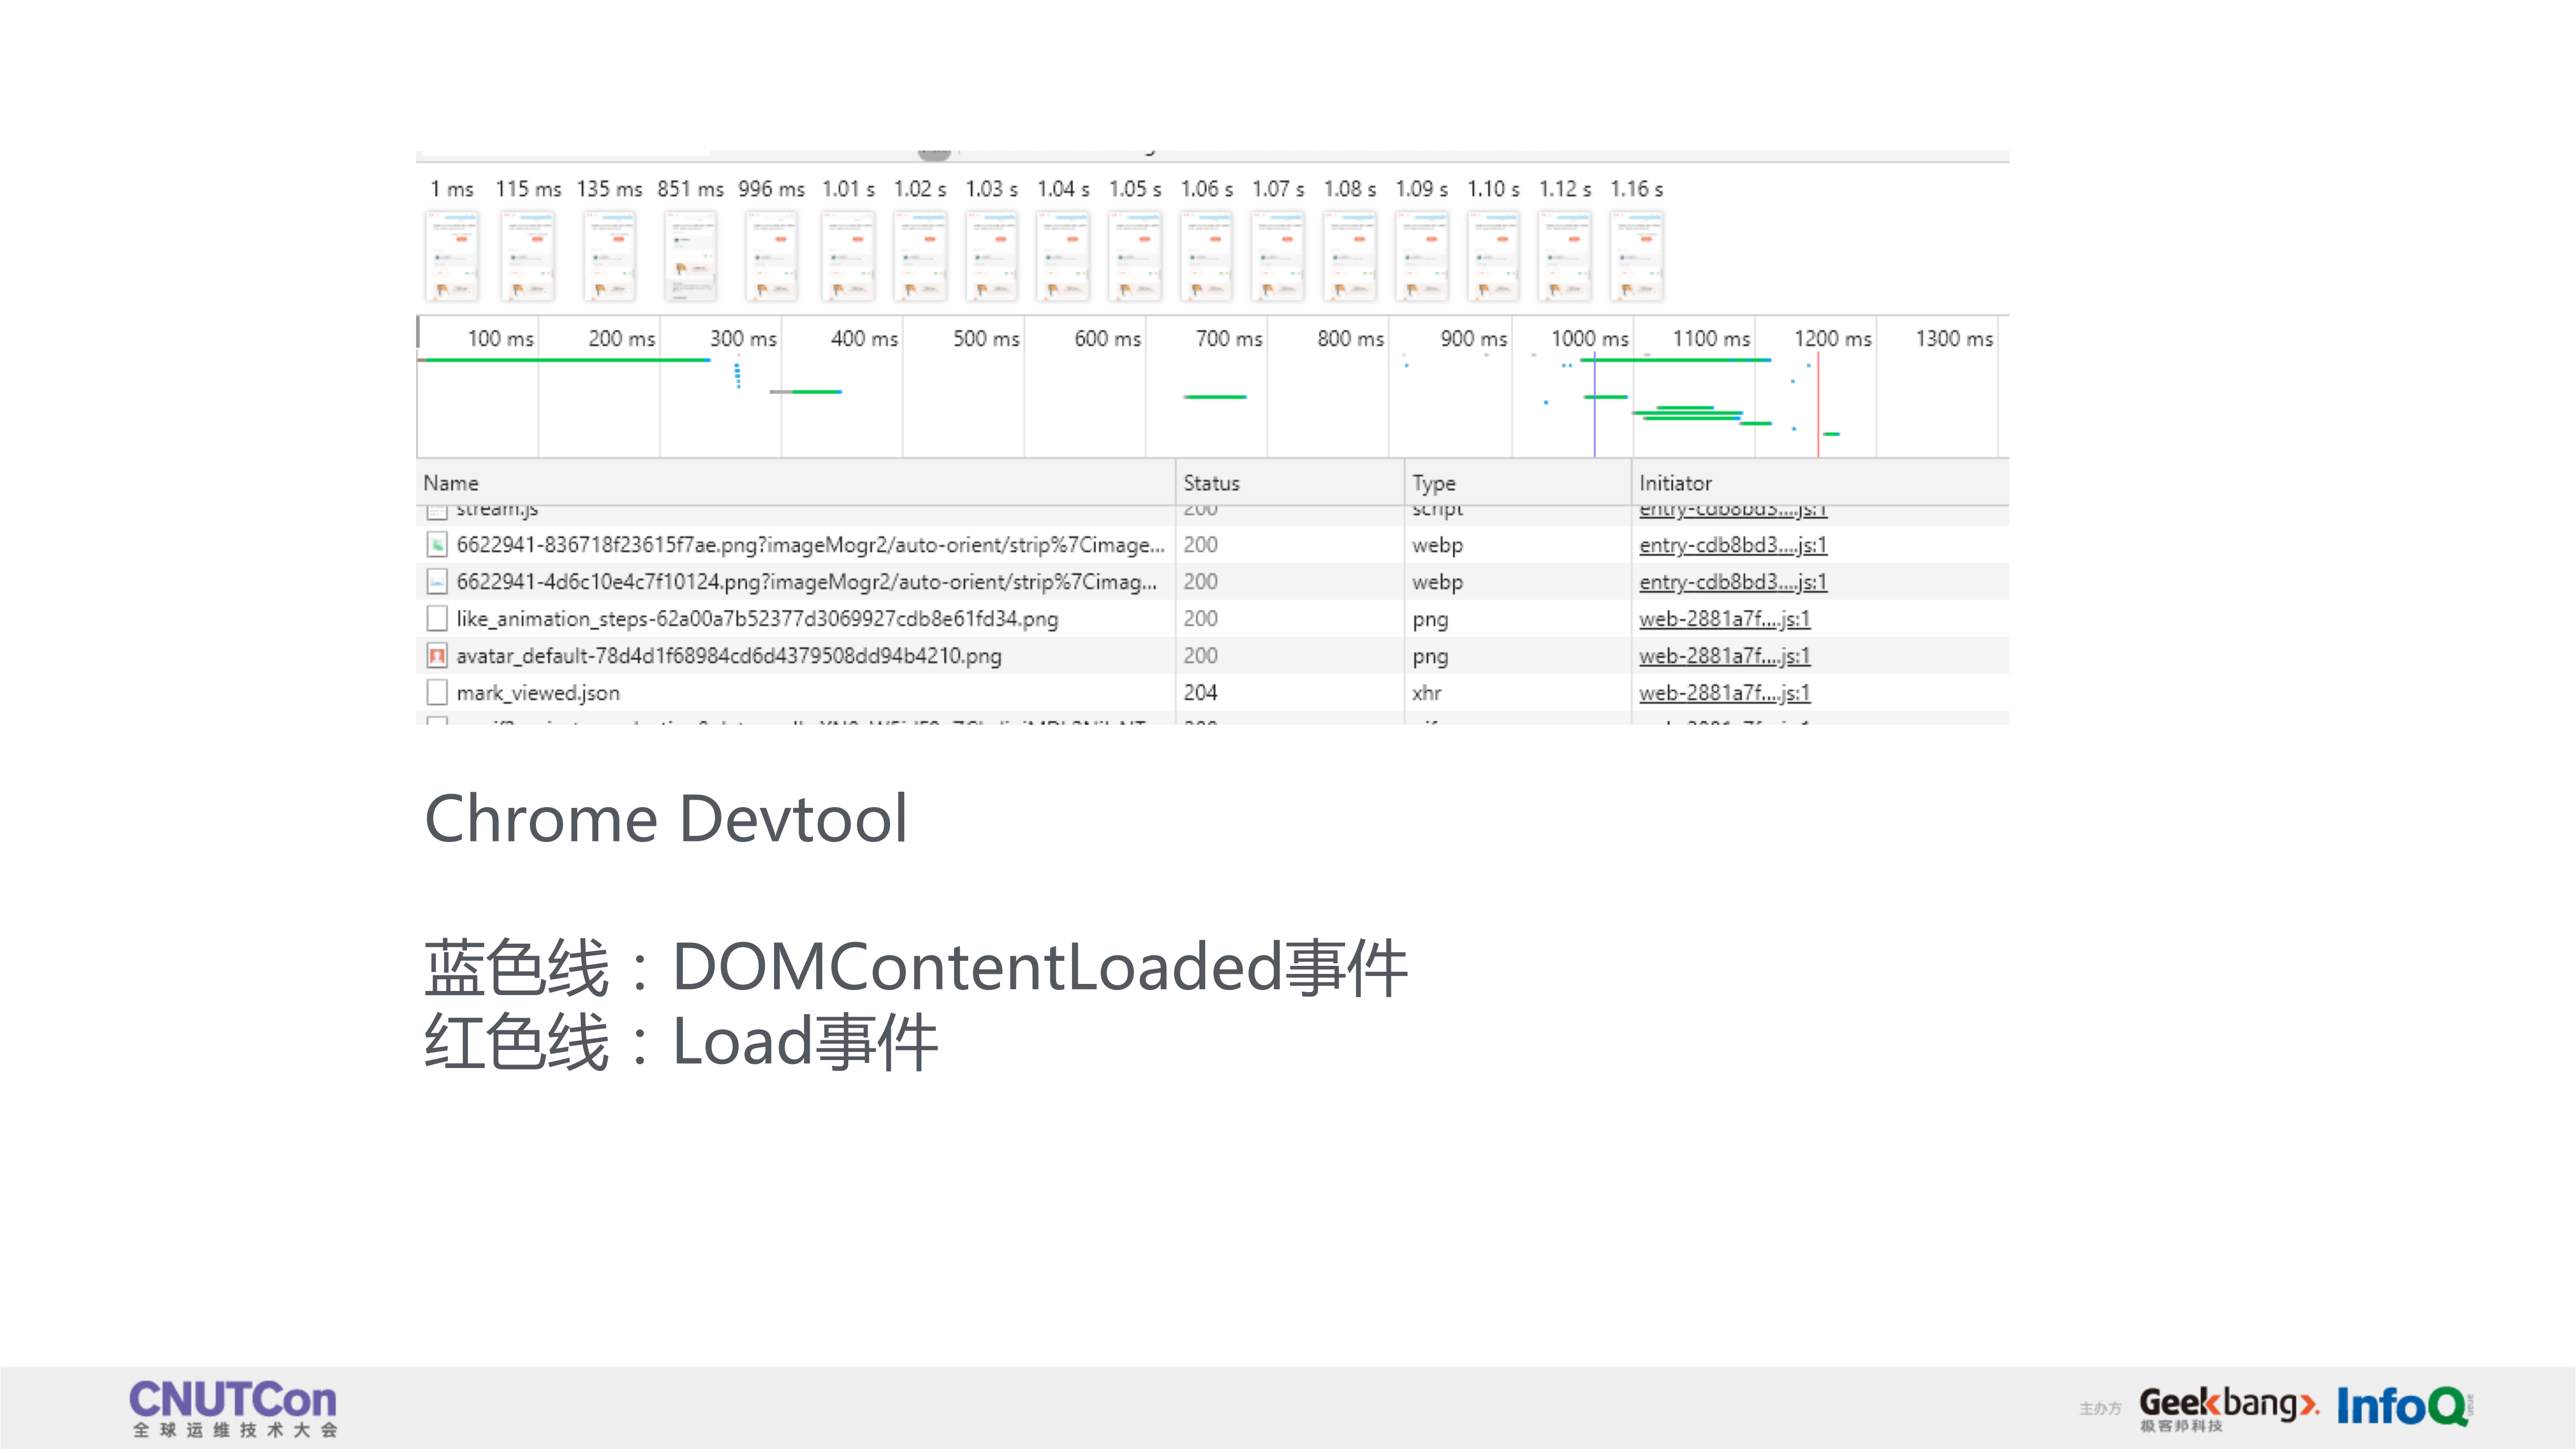Screen dimensions: 2576x1449
Task: Select the filmstrip thumbnail at 851 ms
Action: click(x=690, y=255)
